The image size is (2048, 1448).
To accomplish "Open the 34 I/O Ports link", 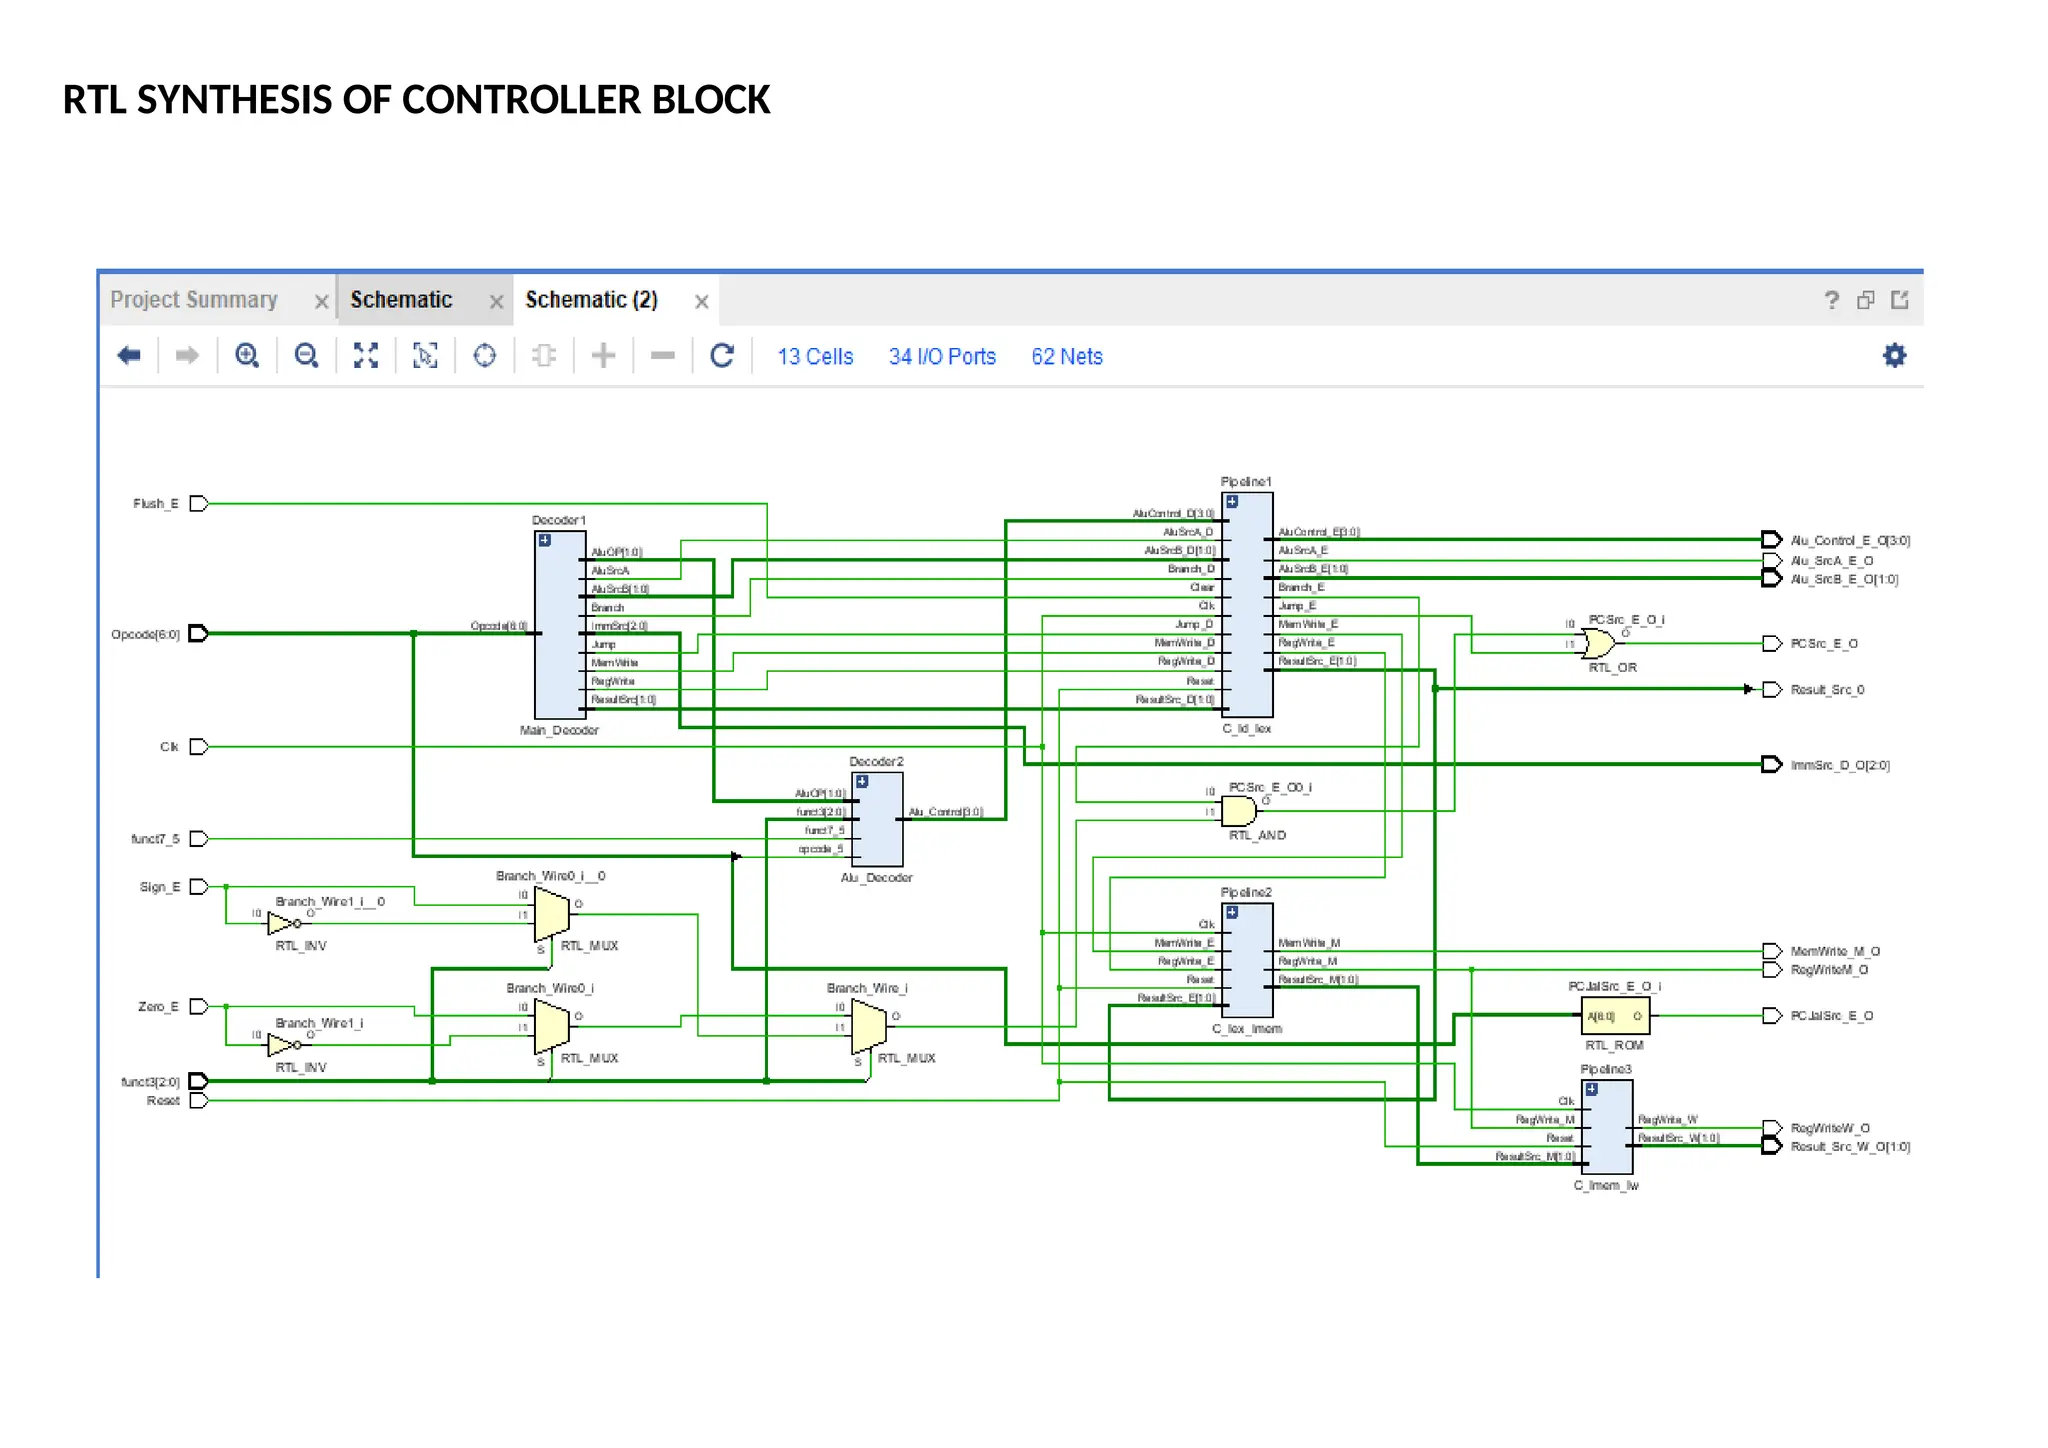I will click(x=942, y=356).
